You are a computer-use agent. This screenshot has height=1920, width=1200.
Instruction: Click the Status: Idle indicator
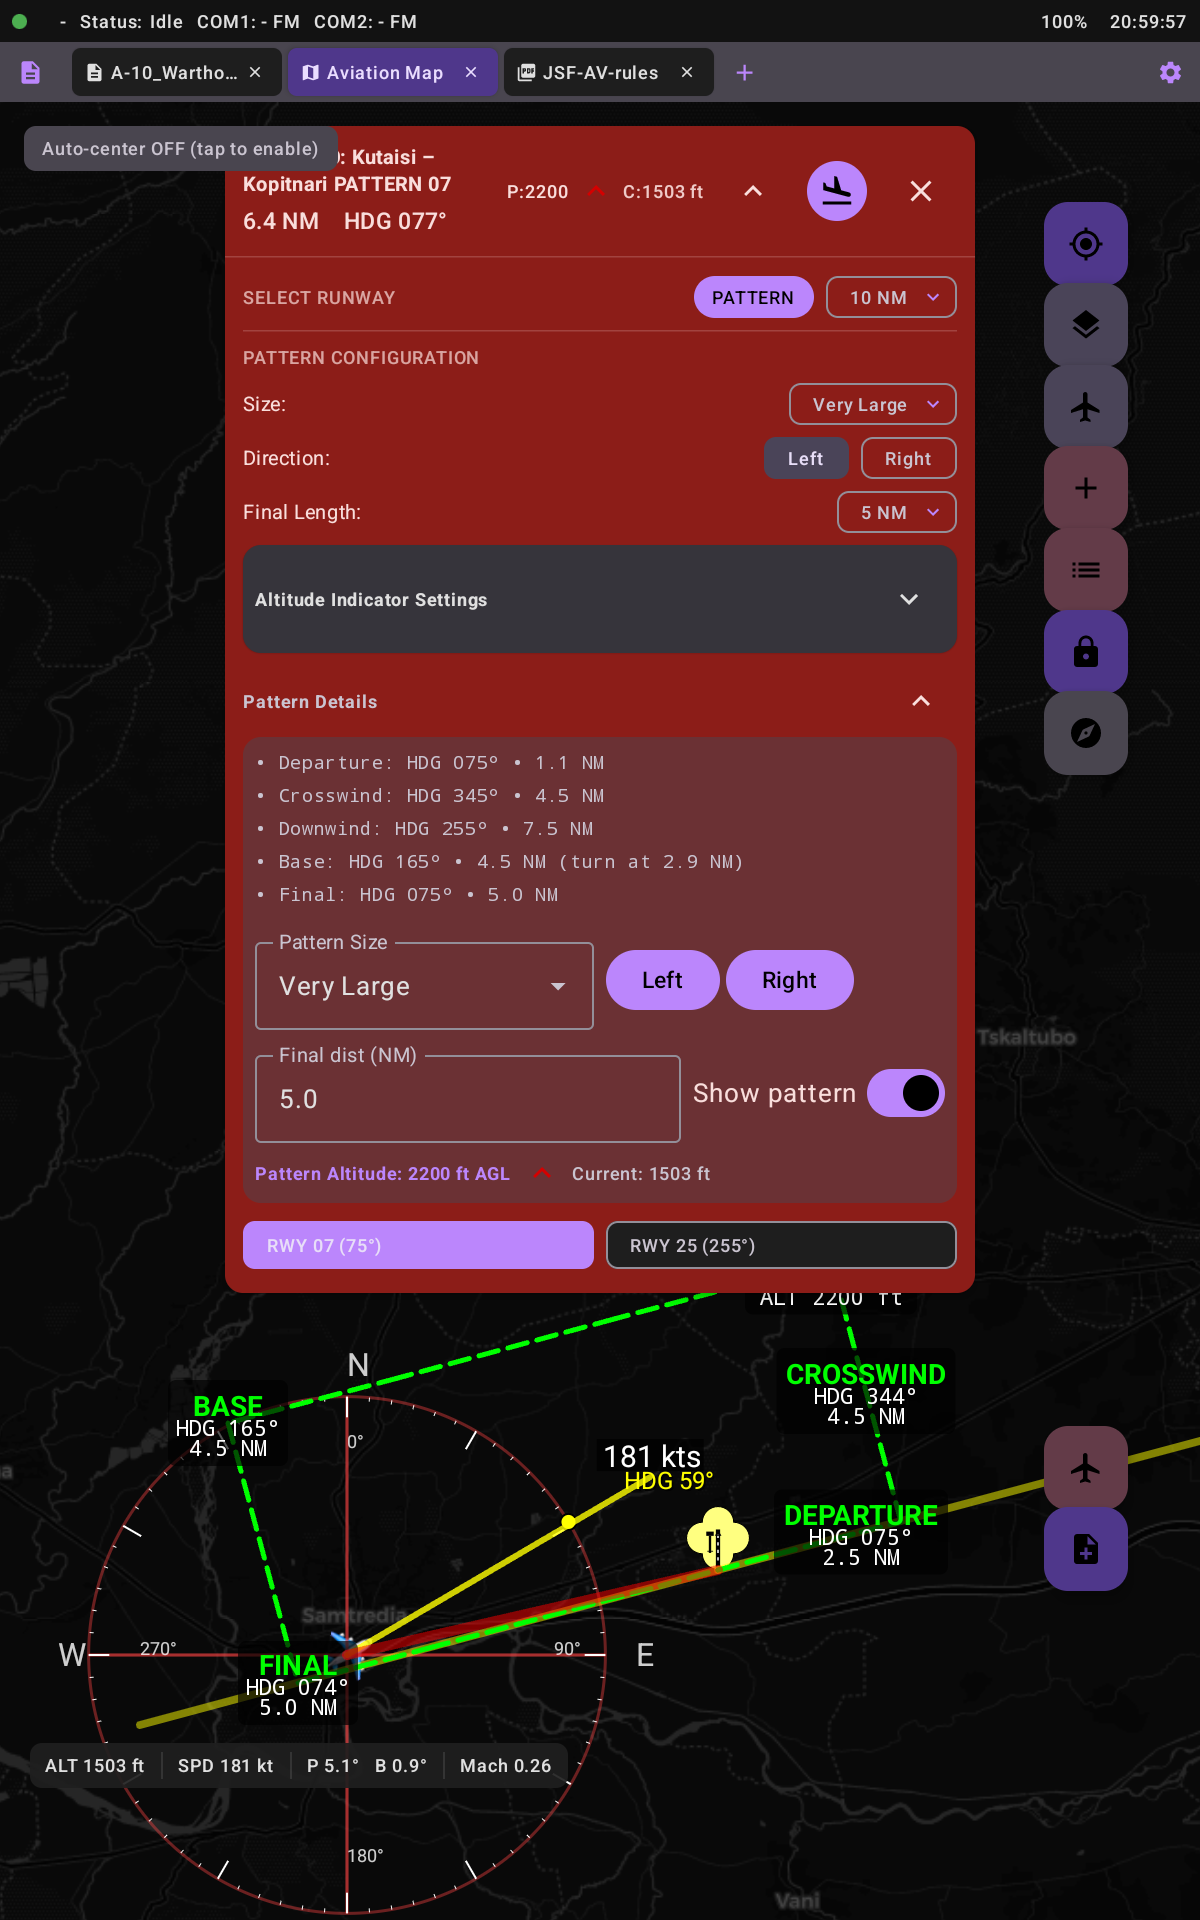(131, 21)
